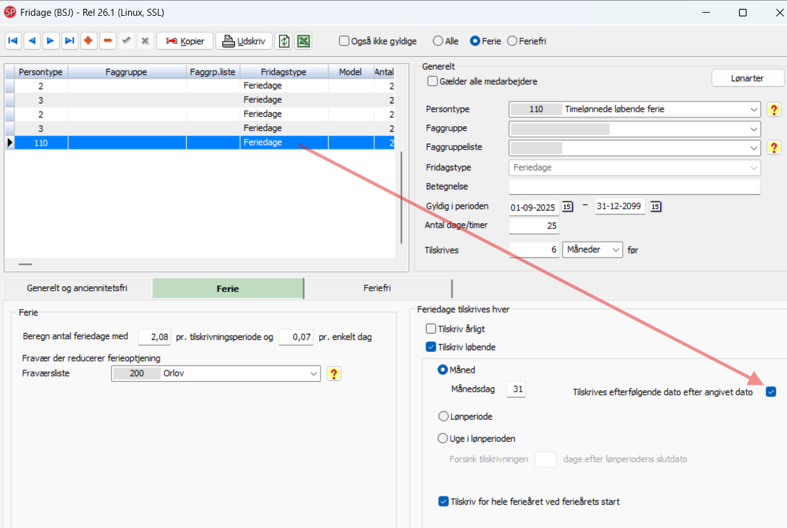Screen dimensions: 787x528
Task: Refresh the data with reload icon
Action: [x=284, y=41]
